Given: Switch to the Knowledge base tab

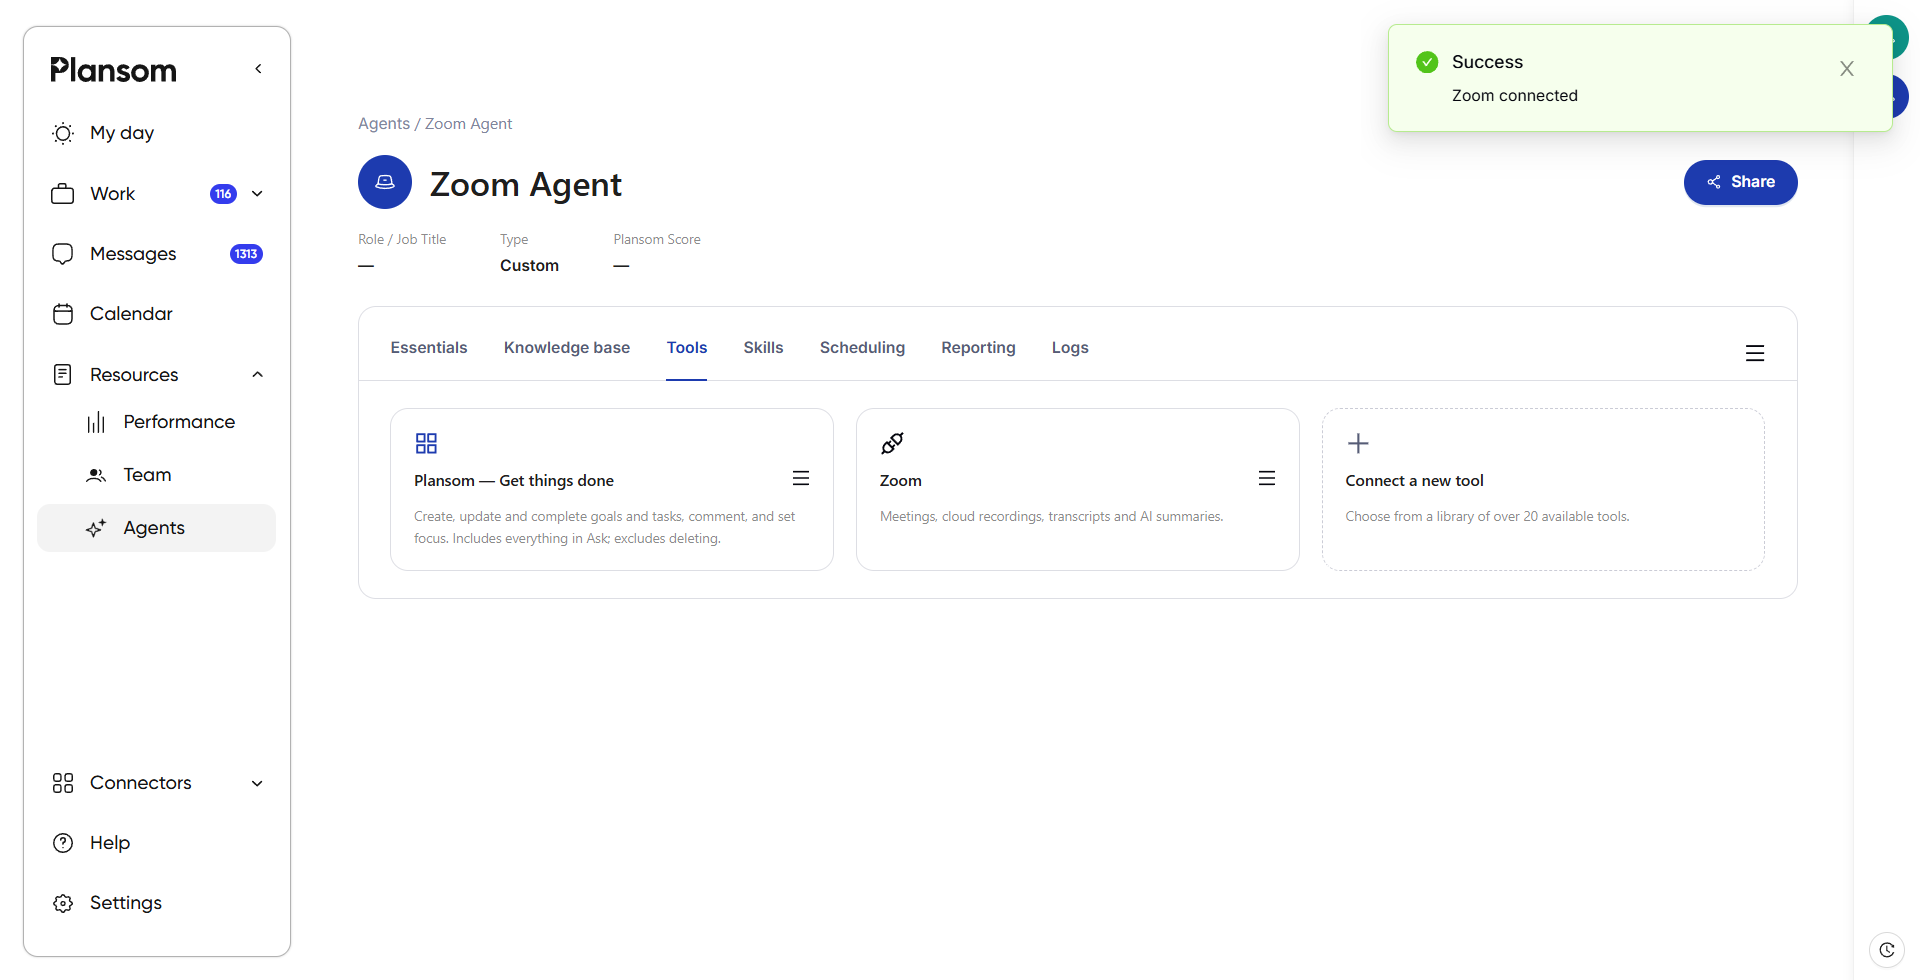Looking at the screenshot, I should (567, 347).
